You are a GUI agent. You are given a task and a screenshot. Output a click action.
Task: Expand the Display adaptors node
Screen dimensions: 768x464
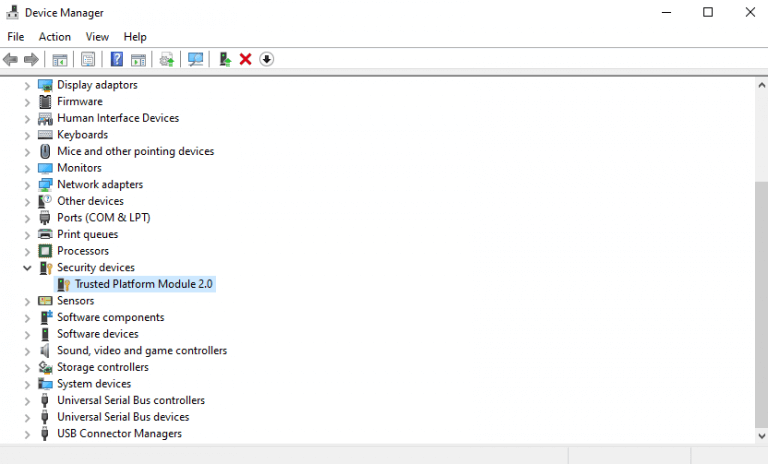(27, 86)
